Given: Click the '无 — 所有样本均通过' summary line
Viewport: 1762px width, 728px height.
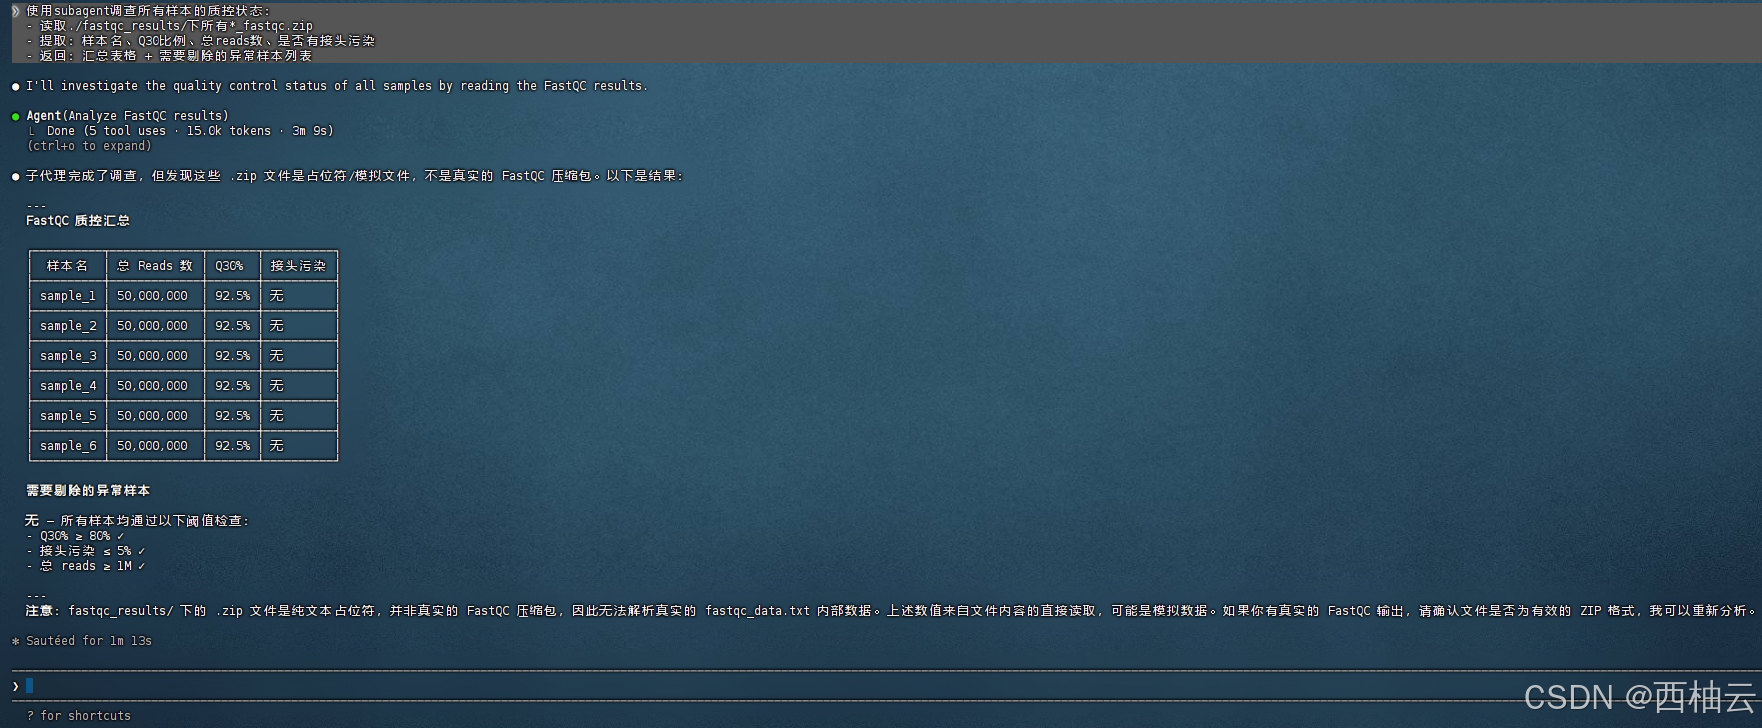Looking at the screenshot, I should [x=138, y=521].
